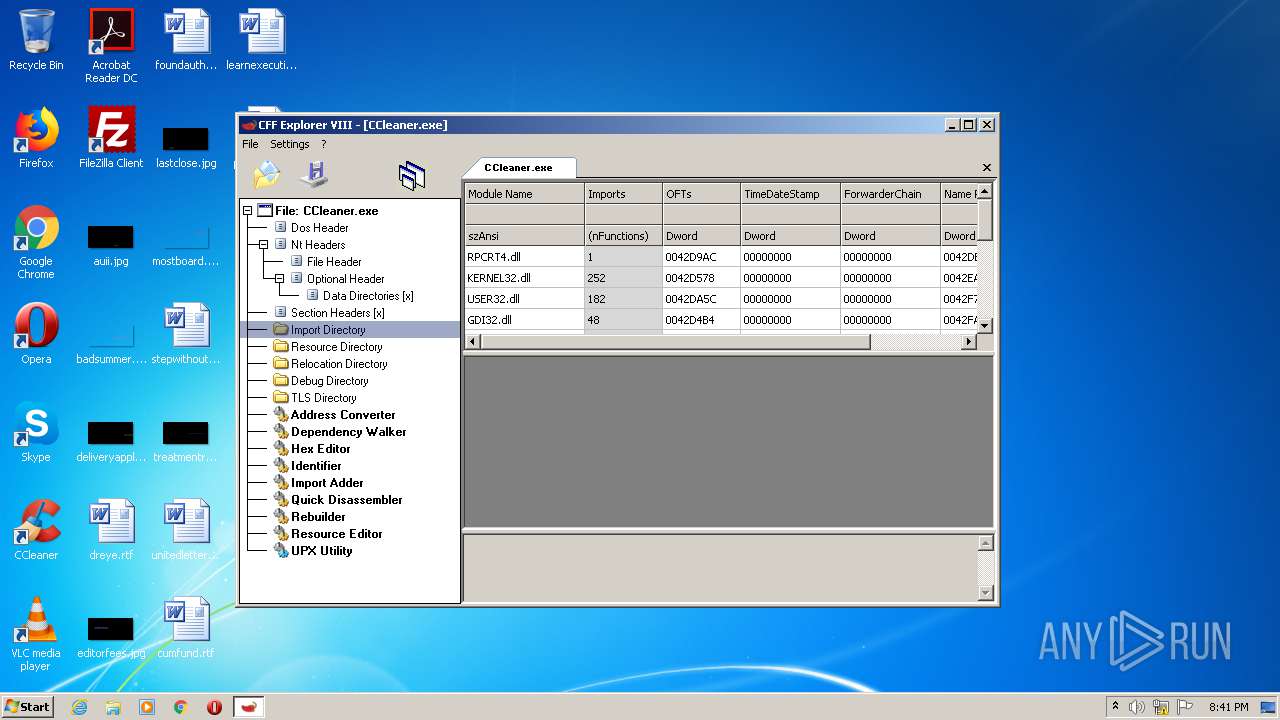Click the Resource Editor tool icon
The height and width of the screenshot is (720, 1280).
point(281,534)
